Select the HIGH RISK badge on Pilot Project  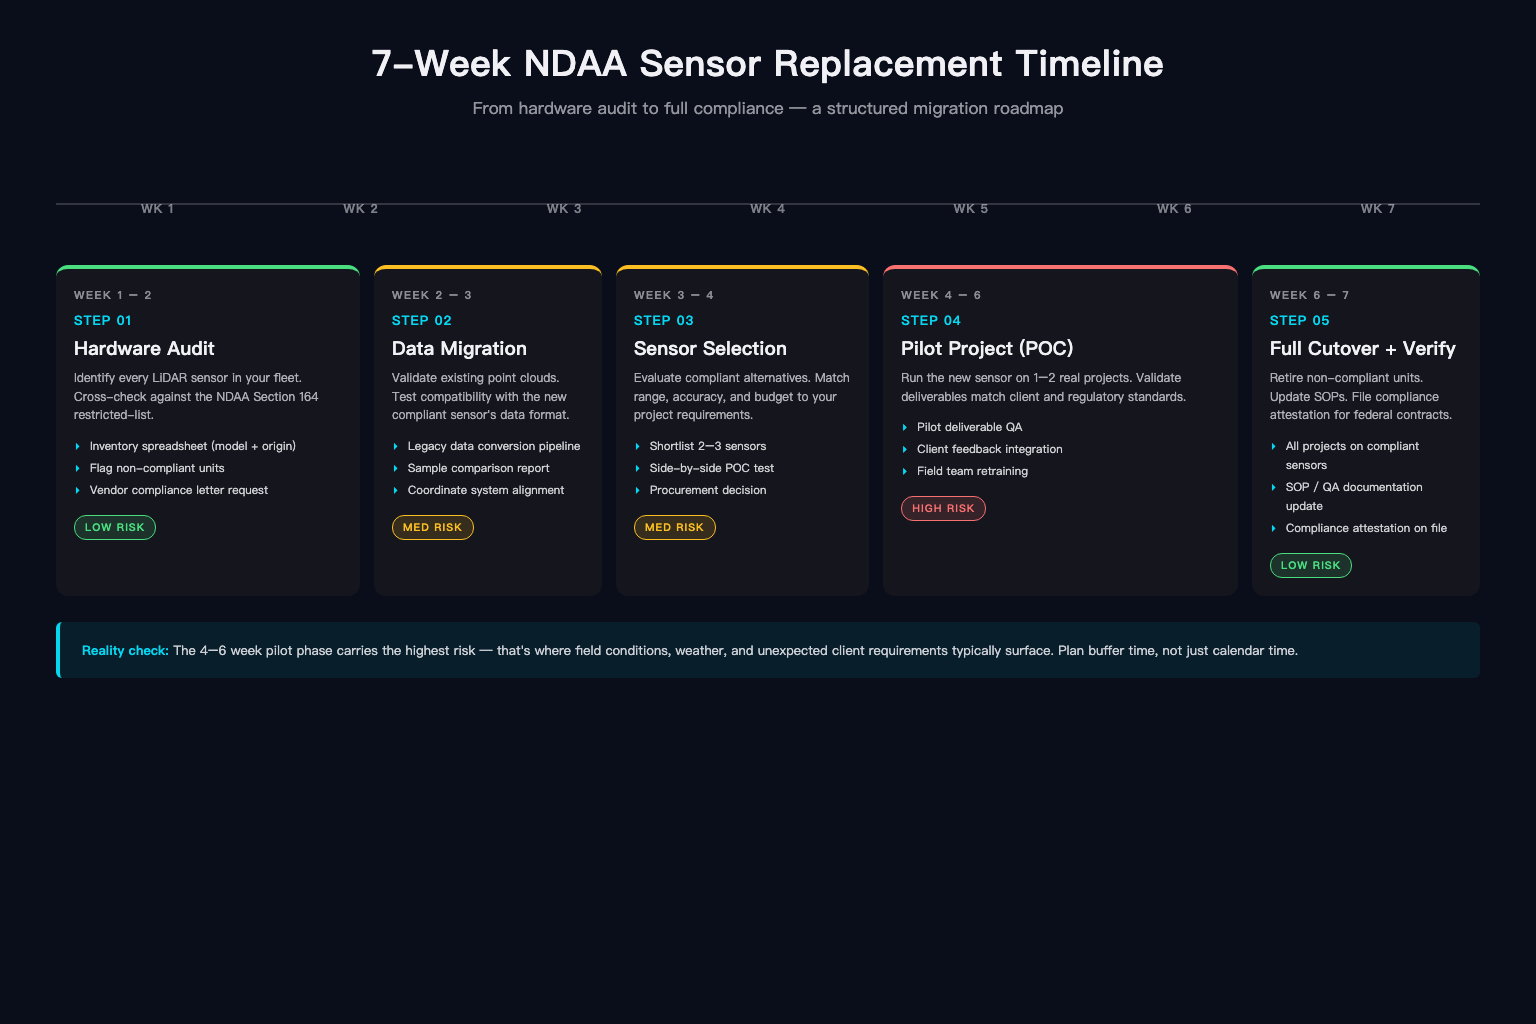pos(943,508)
